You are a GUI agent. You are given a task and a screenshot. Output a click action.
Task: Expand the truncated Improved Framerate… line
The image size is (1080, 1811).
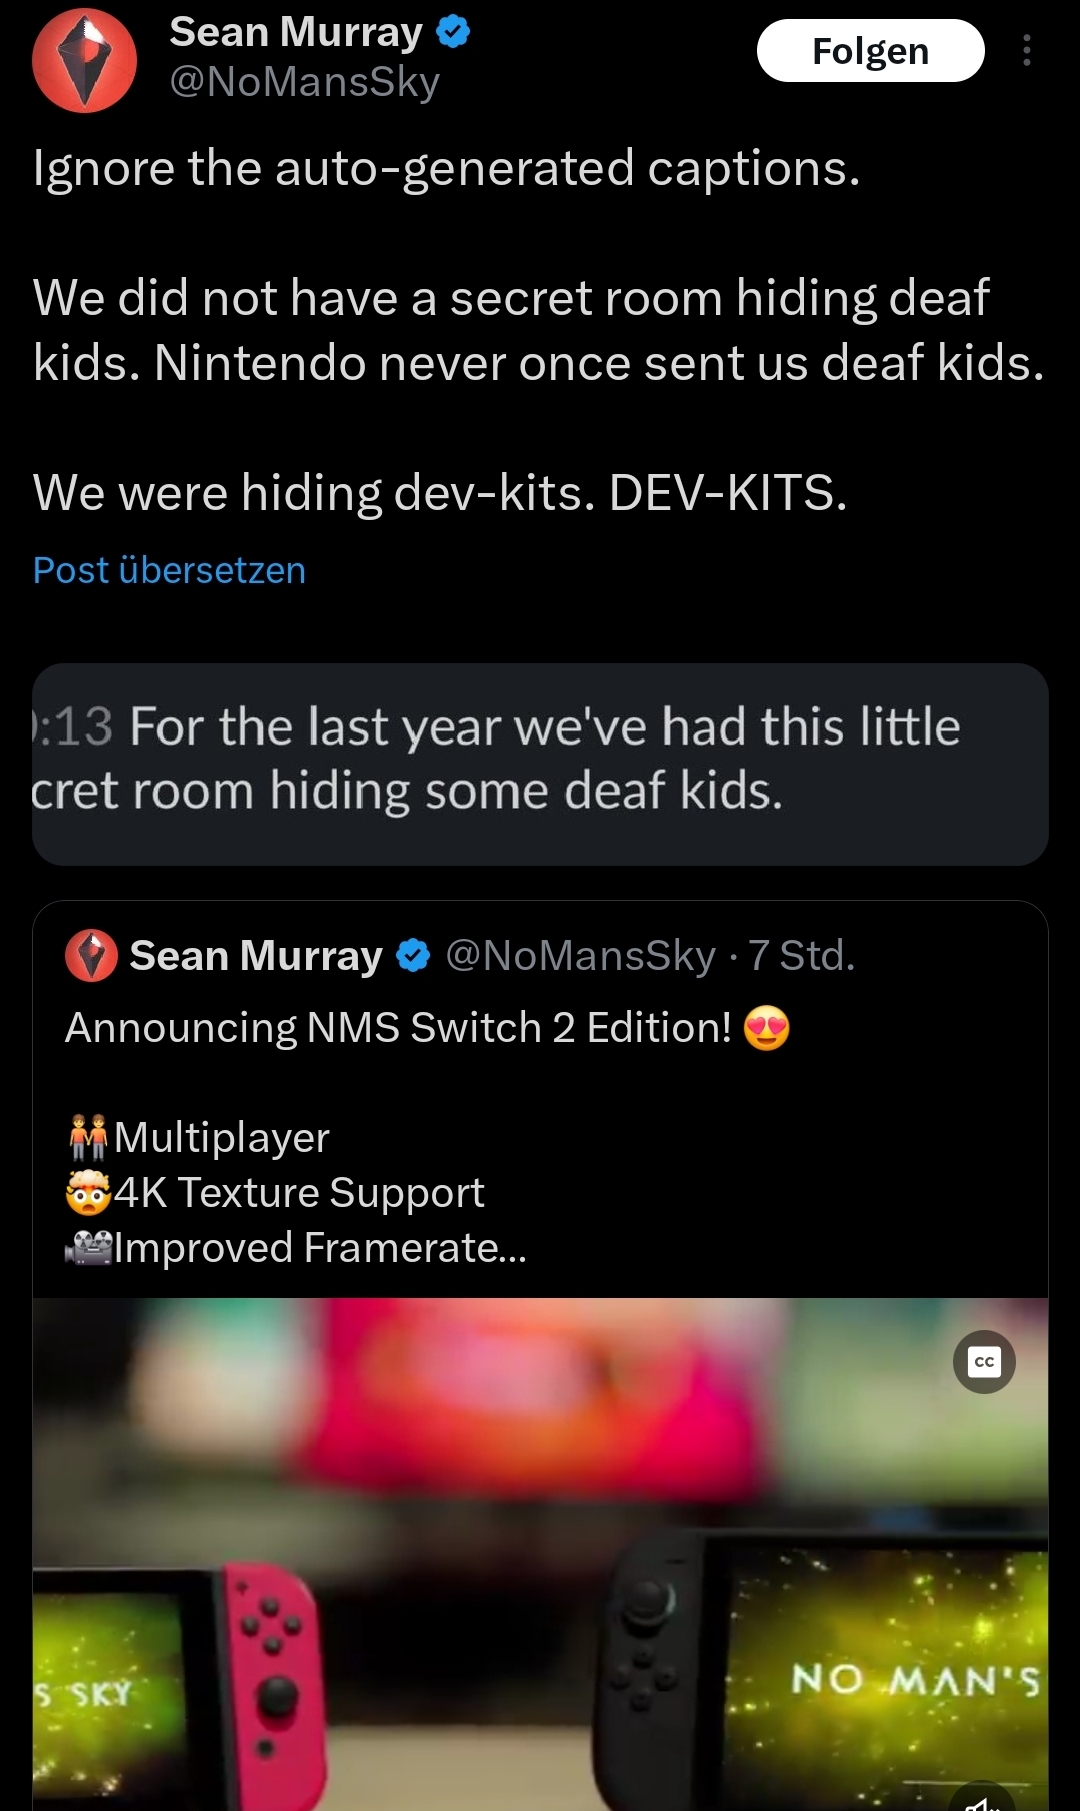pyautogui.click(x=320, y=1248)
